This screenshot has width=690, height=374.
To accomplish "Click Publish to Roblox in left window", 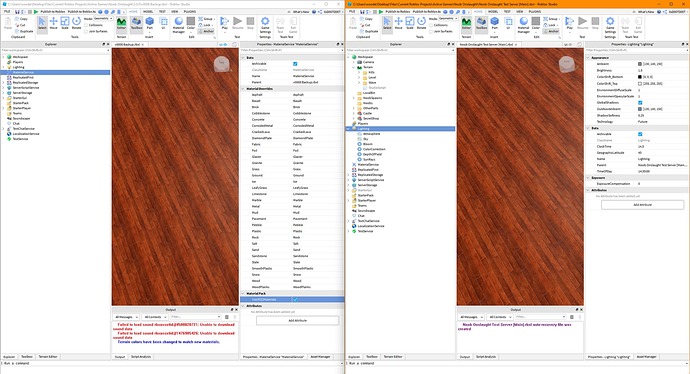I will [51, 11].
